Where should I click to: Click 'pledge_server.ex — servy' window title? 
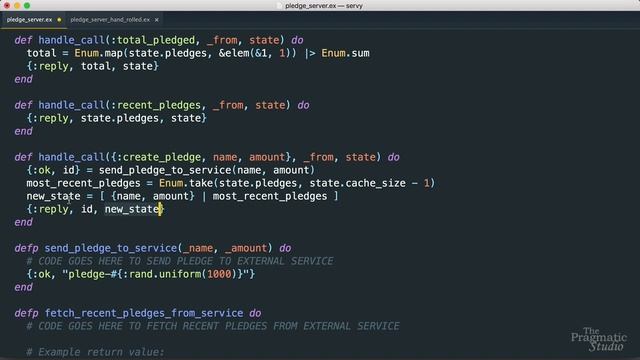point(324,6)
